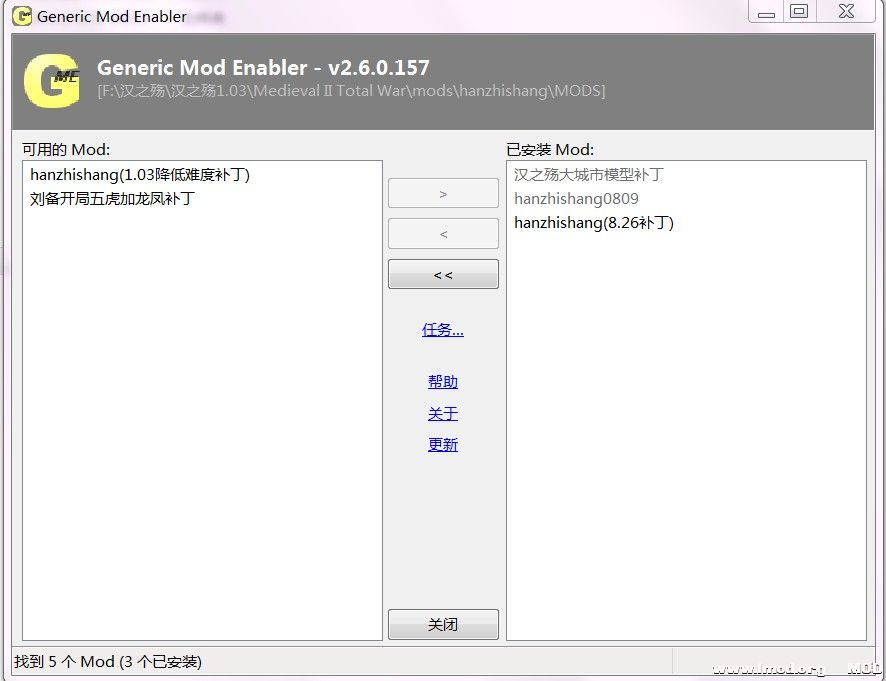This screenshot has height=681, width=886.
Task: Click the 更新 update link
Action: point(443,445)
